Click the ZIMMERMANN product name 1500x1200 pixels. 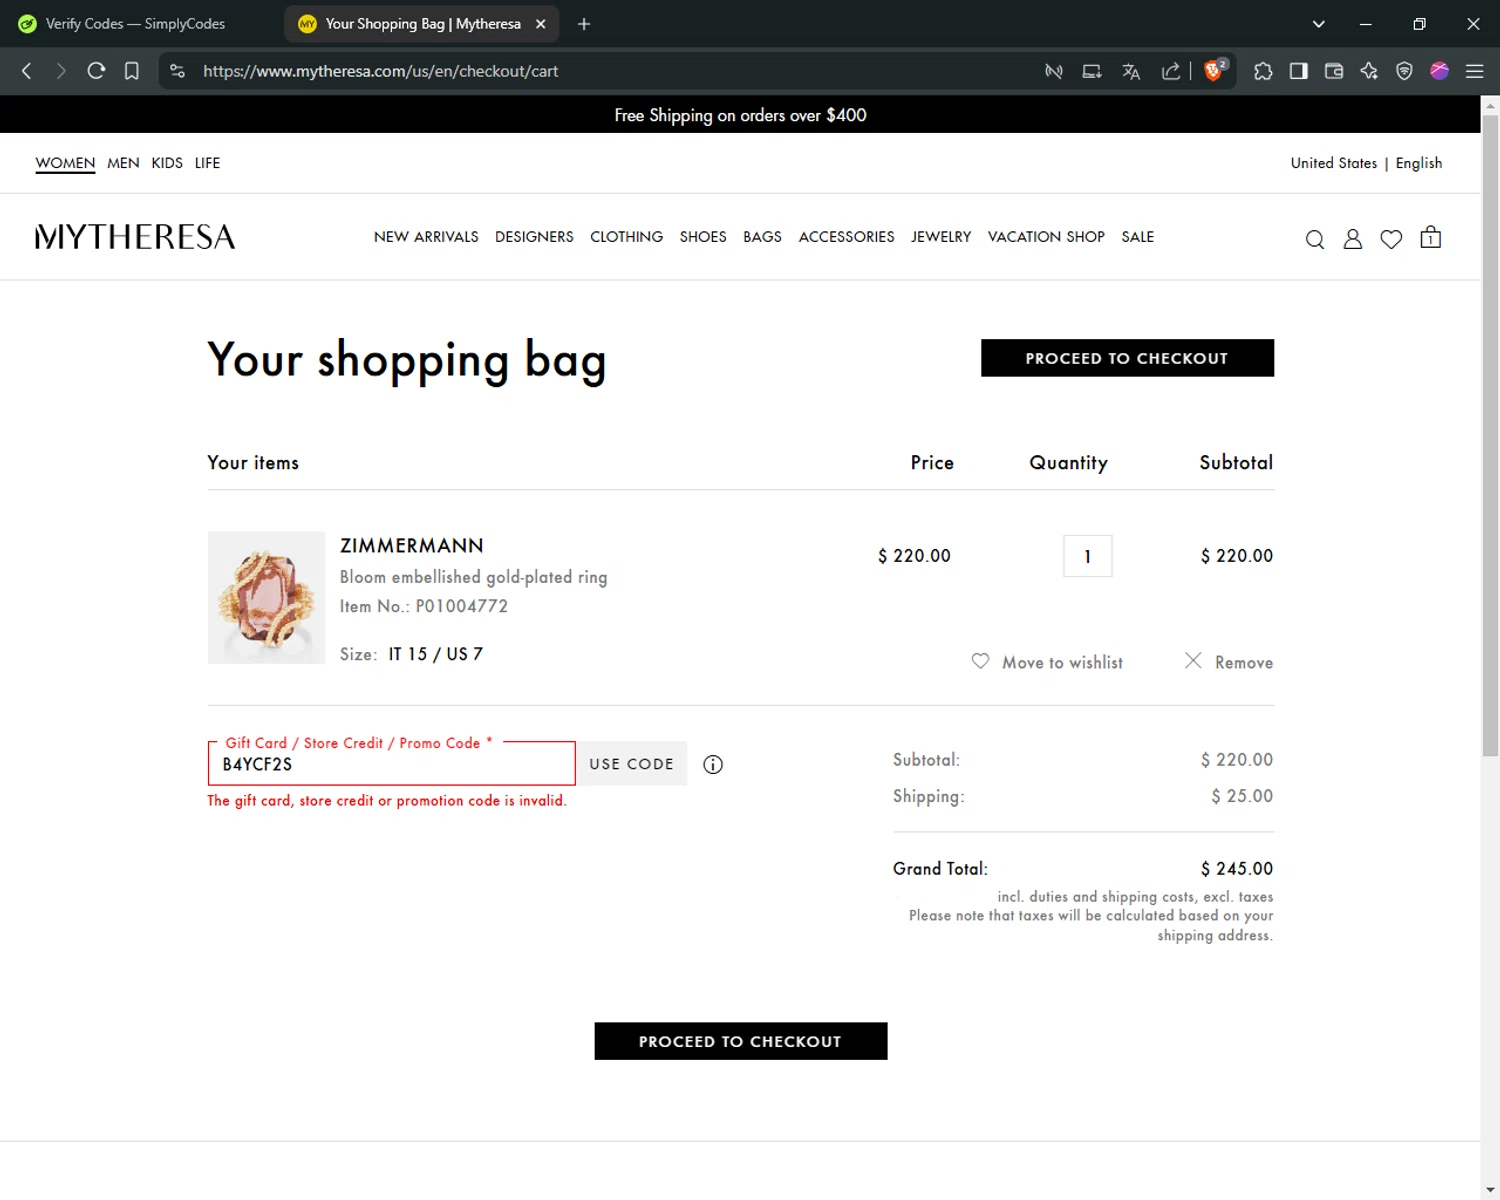[x=412, y=546]
